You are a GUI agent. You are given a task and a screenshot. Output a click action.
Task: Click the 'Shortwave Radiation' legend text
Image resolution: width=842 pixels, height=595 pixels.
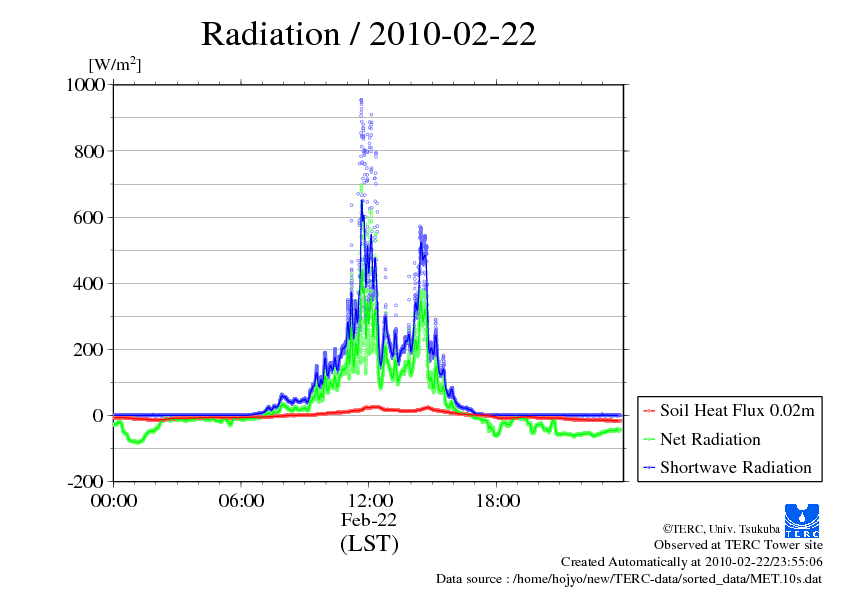pos(736,467)
